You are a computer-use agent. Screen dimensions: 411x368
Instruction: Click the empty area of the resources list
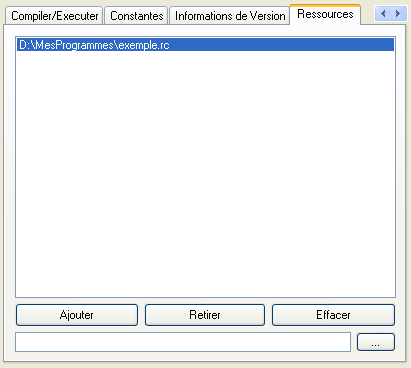pyautogui.click(x=205, y=173)
